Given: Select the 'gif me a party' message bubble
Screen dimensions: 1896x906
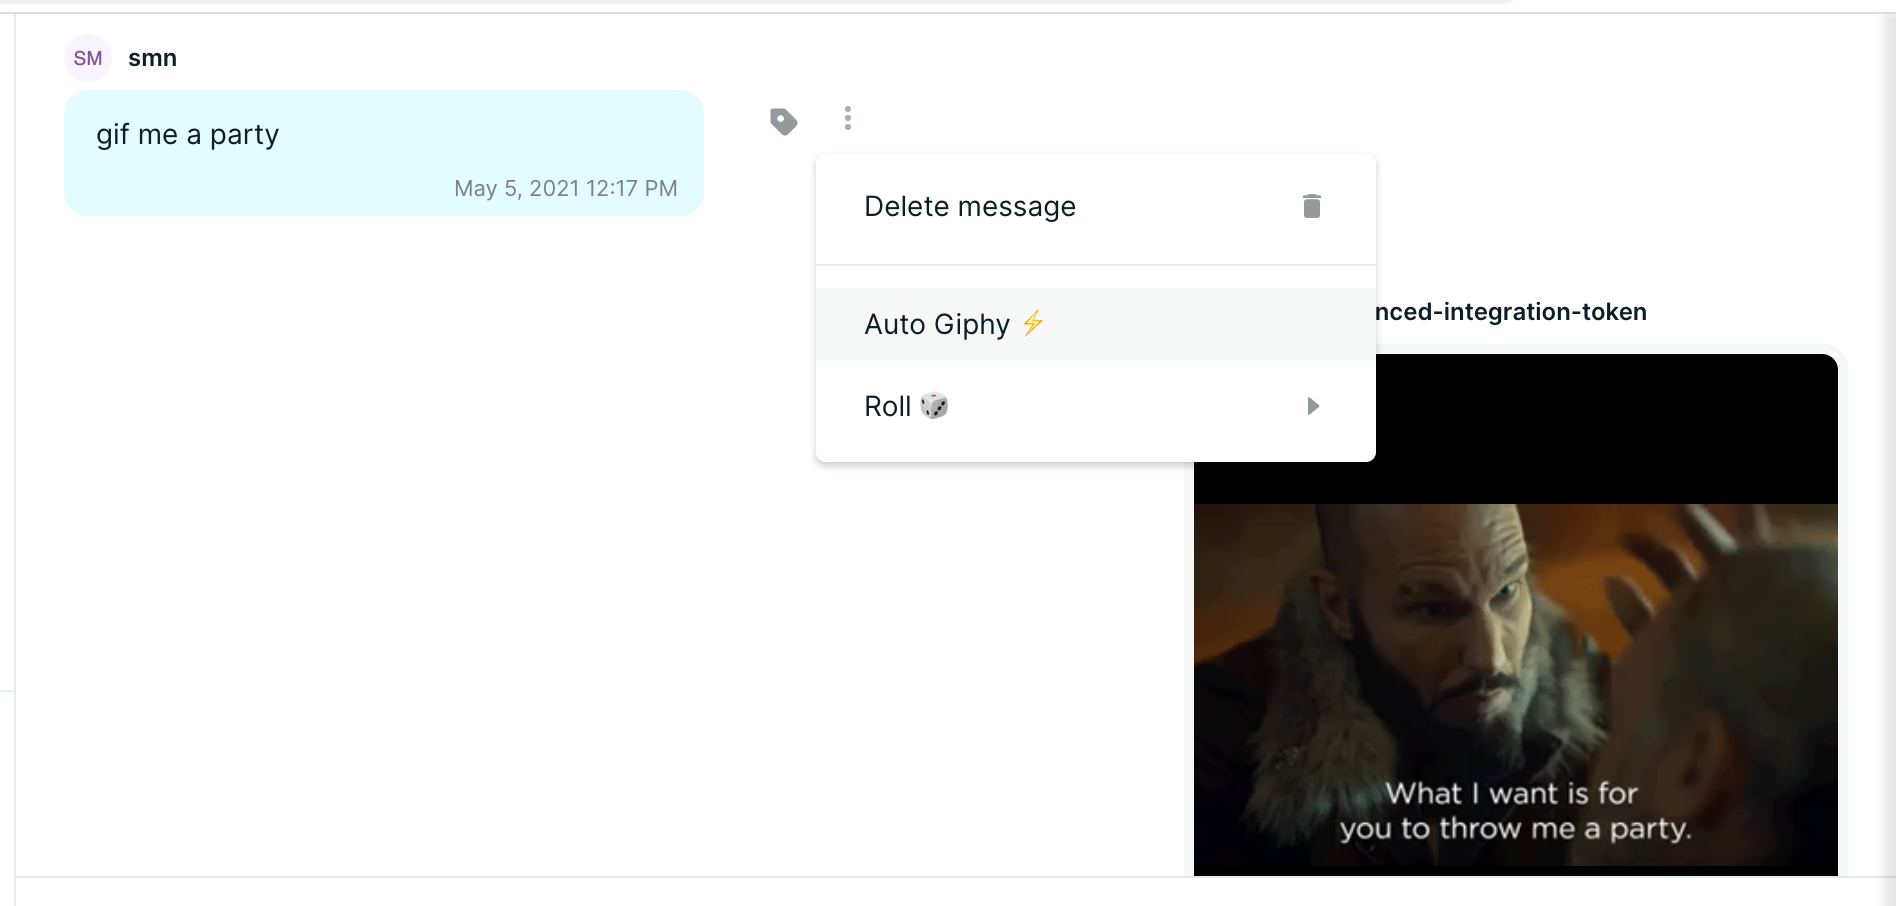Looking at the screenshot, I should click(x=384, y=153).
